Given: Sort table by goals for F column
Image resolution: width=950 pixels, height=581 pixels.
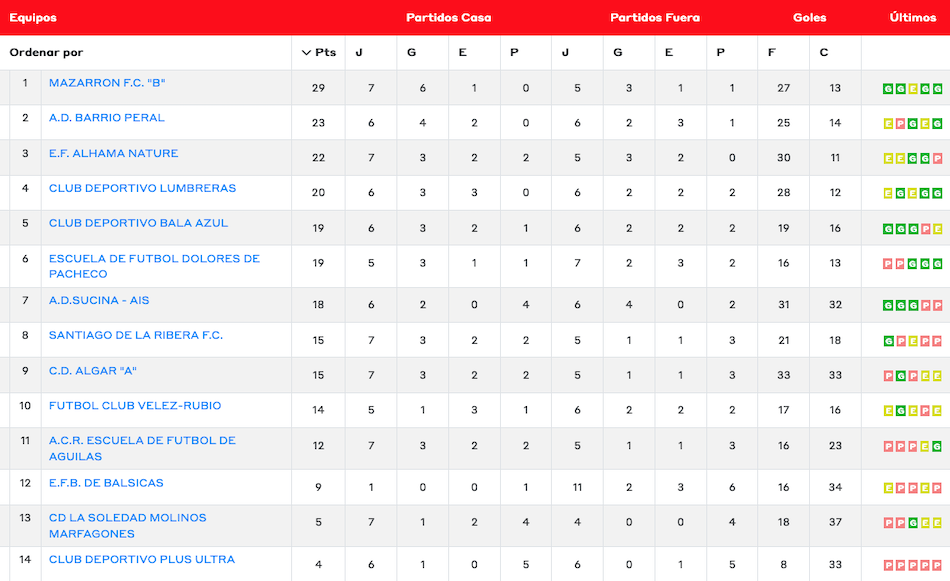Looking at the screenshot, I should click(772, 53).
